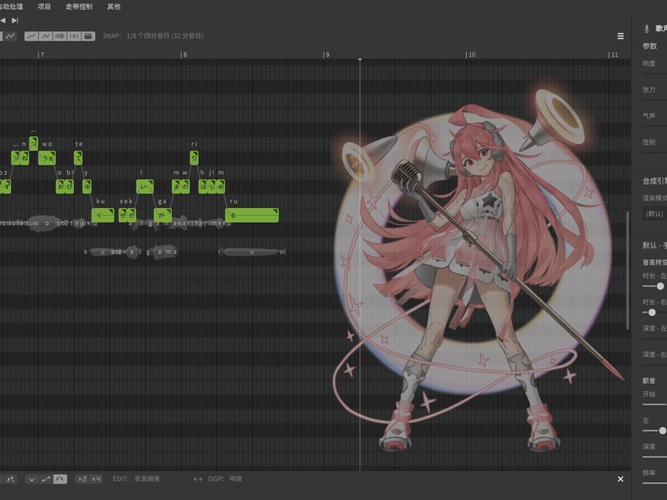Select the first parameter curve edit mode
The width and height of the screenshot is (667, 500).
(x=32, y=479)
